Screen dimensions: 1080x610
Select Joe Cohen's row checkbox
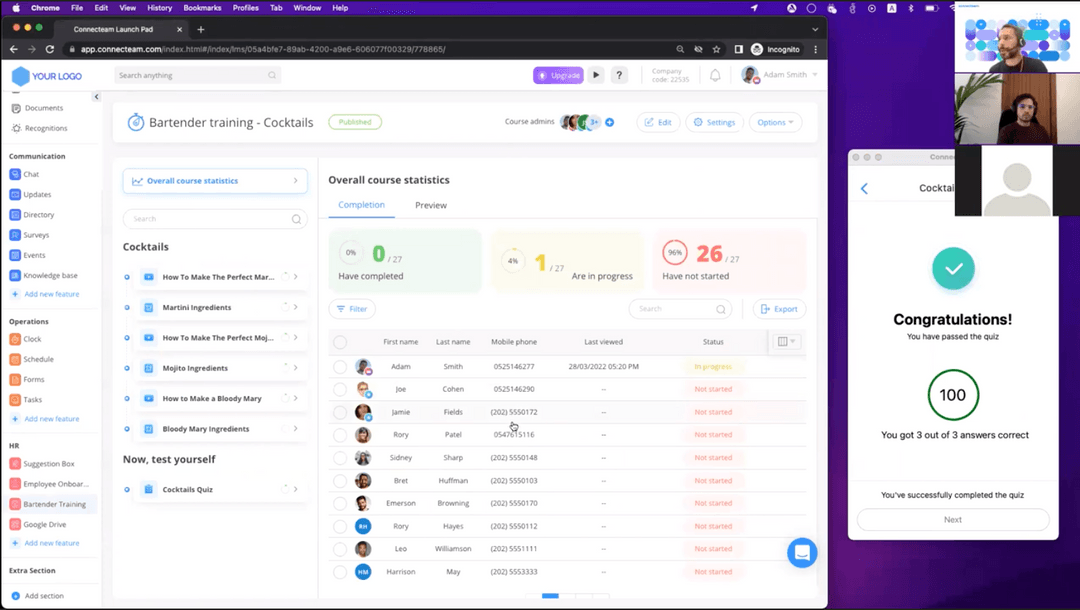point(340,389)
